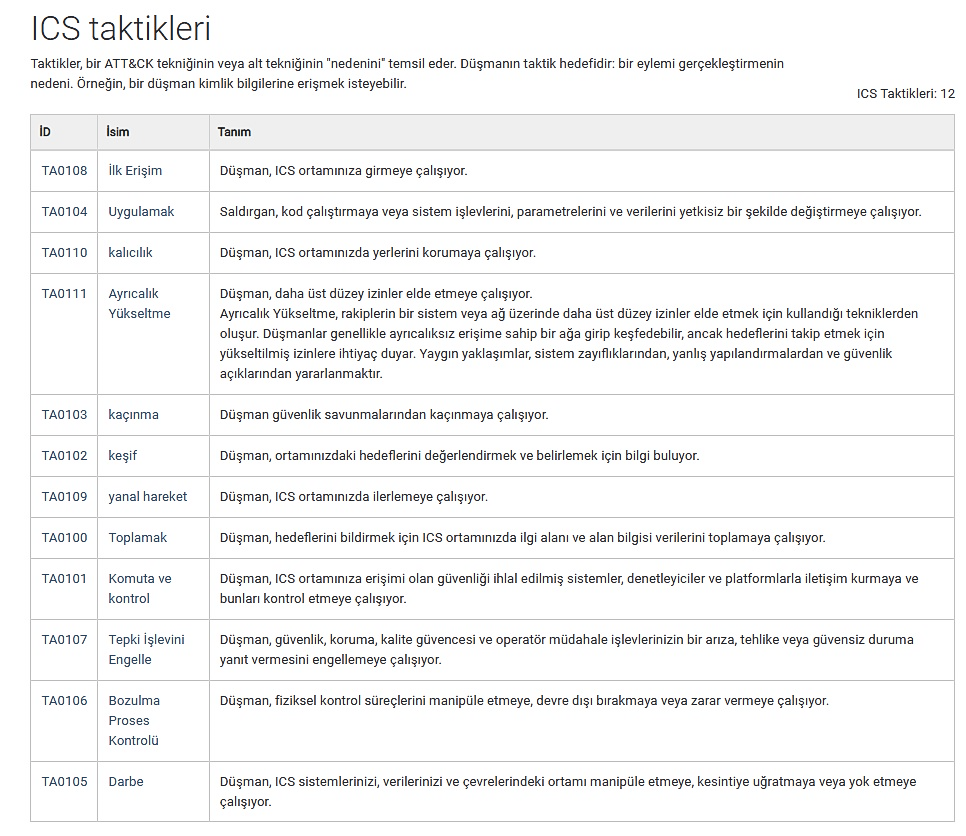Select the Darbe tactic link
Viewport: 966px width, 836px height.
[x=126, y=781]
